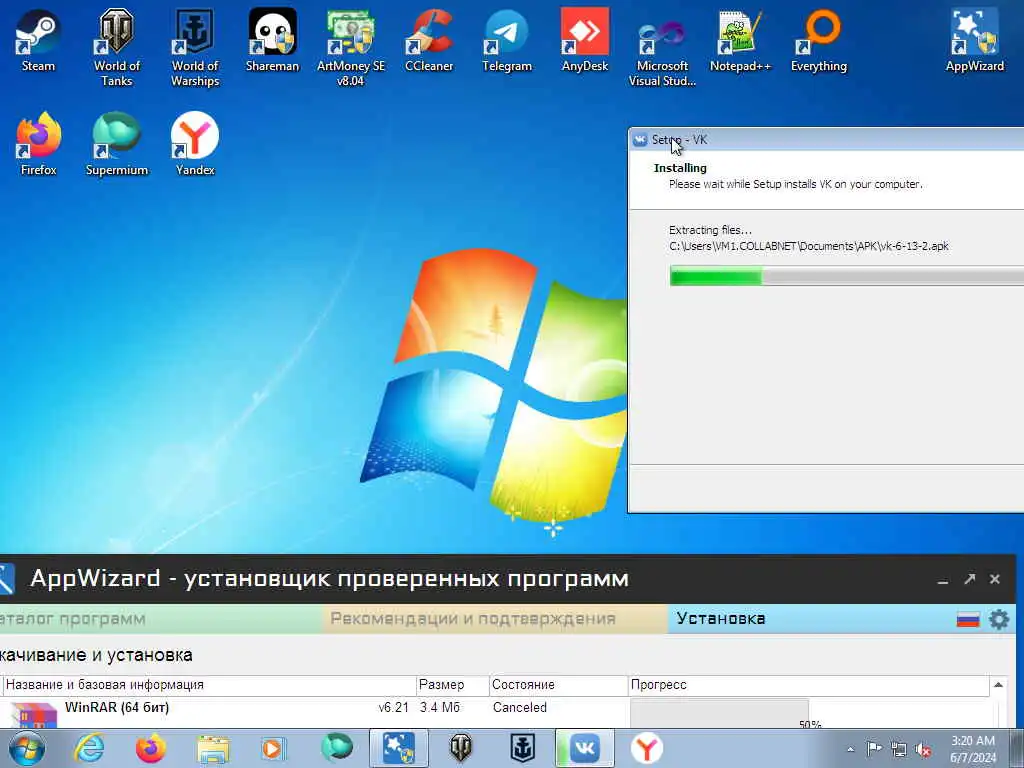Minimize the AppWizard window
The width and height of the screenshot is (1024, 768).
click(x=942, y=580)
